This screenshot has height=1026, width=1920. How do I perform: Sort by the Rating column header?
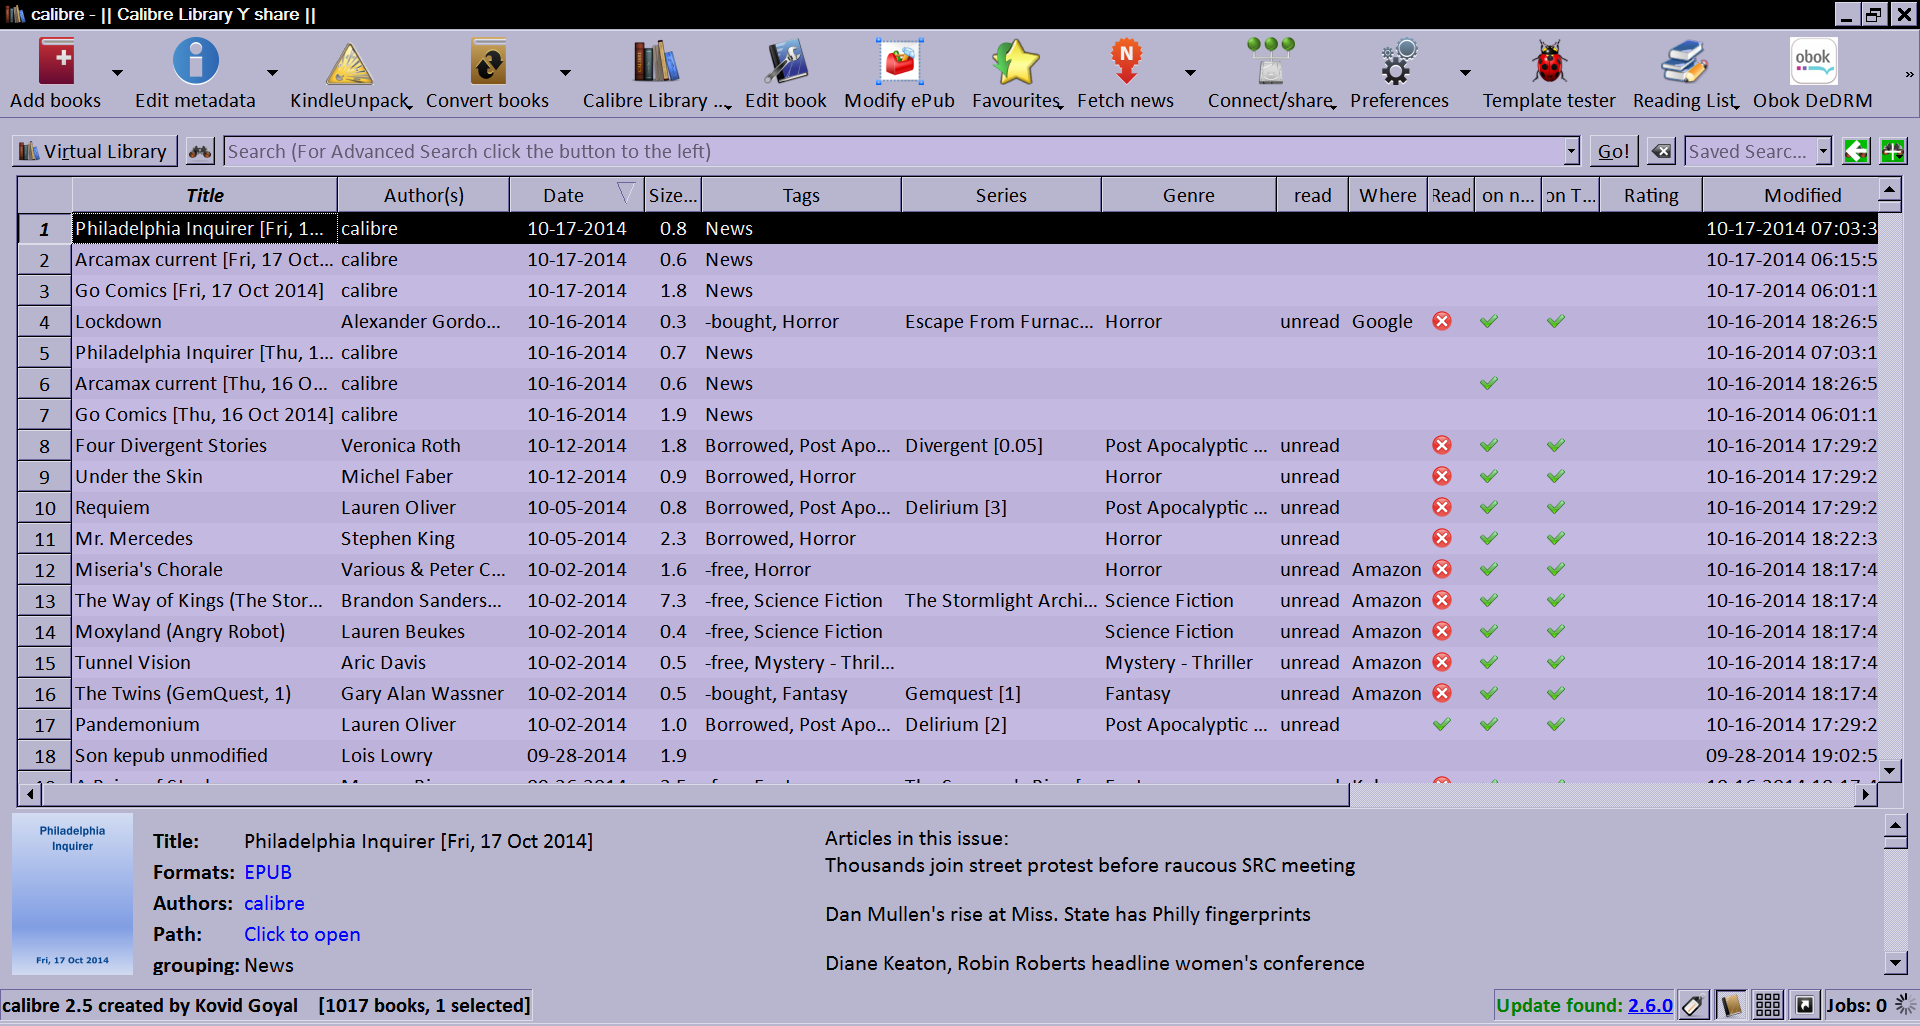1651,195
